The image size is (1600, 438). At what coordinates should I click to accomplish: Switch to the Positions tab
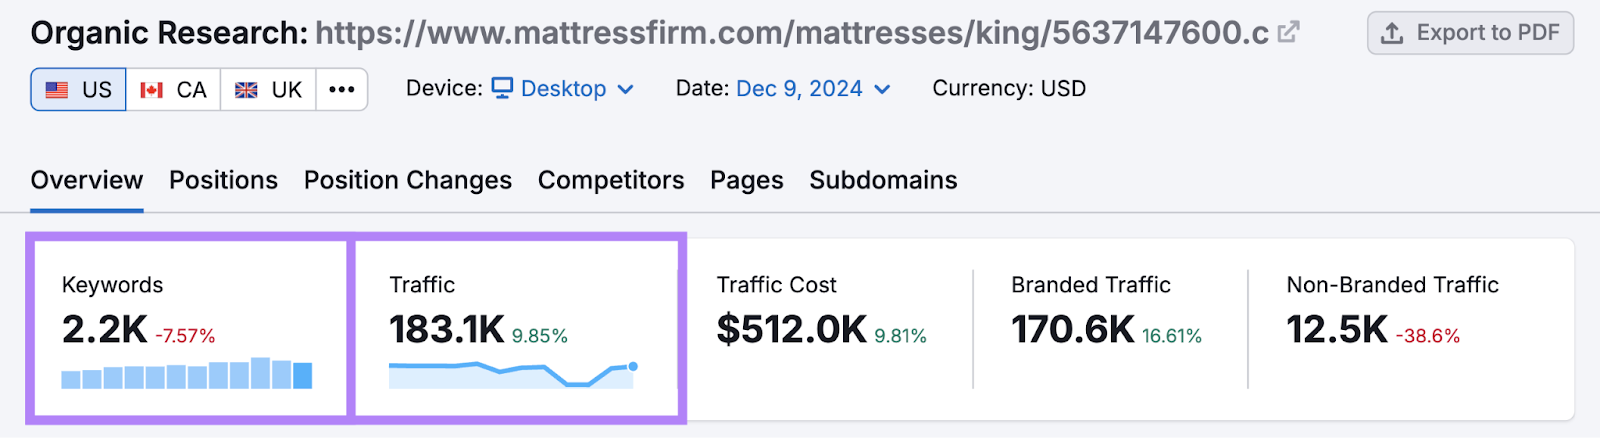pos(223,180)
